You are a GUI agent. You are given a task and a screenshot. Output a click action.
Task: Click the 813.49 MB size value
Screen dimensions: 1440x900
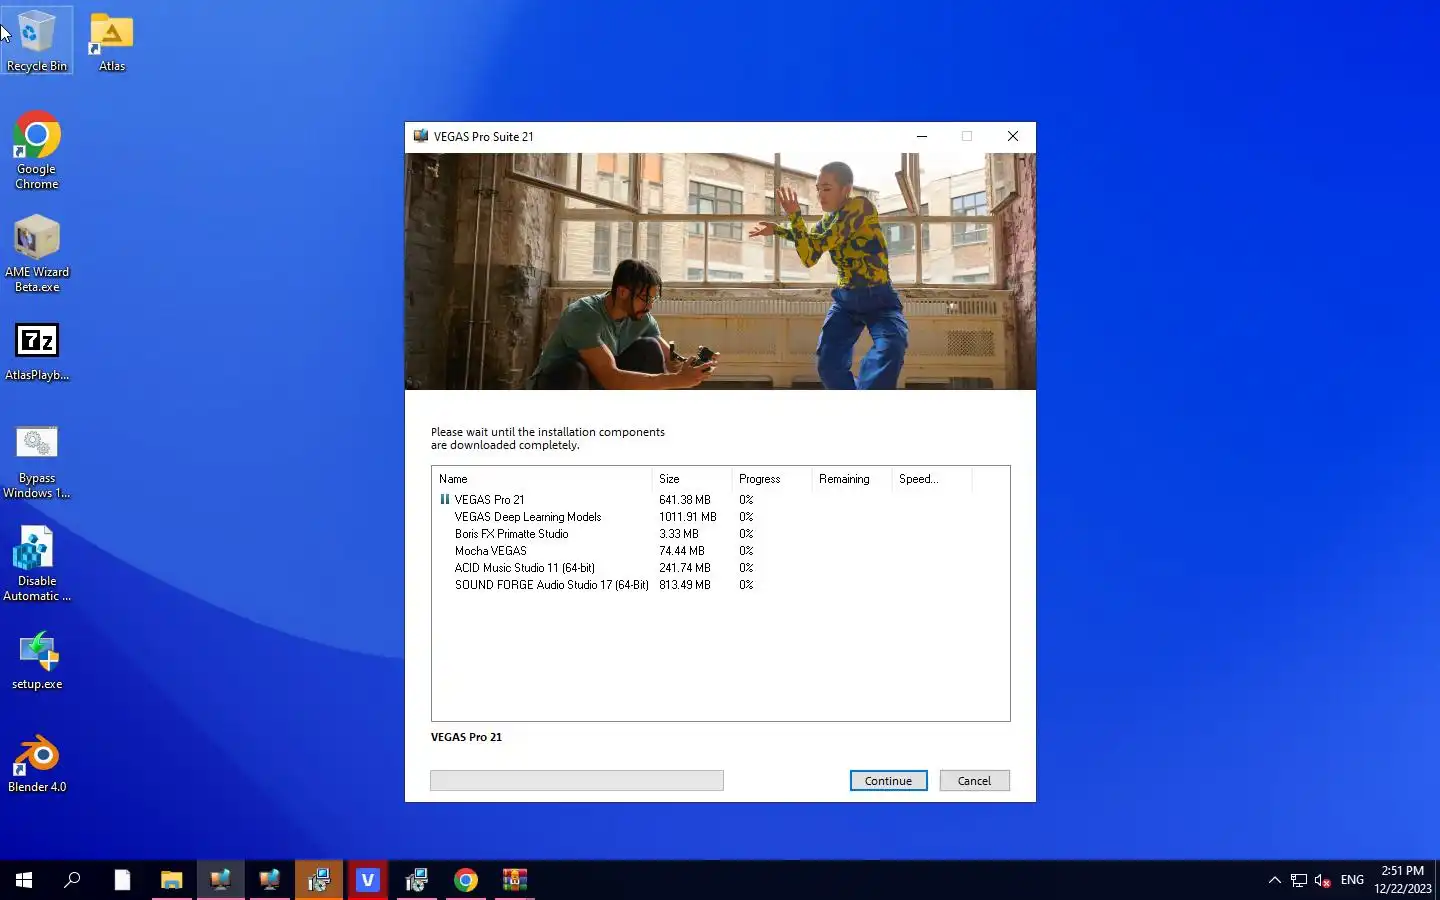[685, 585]
